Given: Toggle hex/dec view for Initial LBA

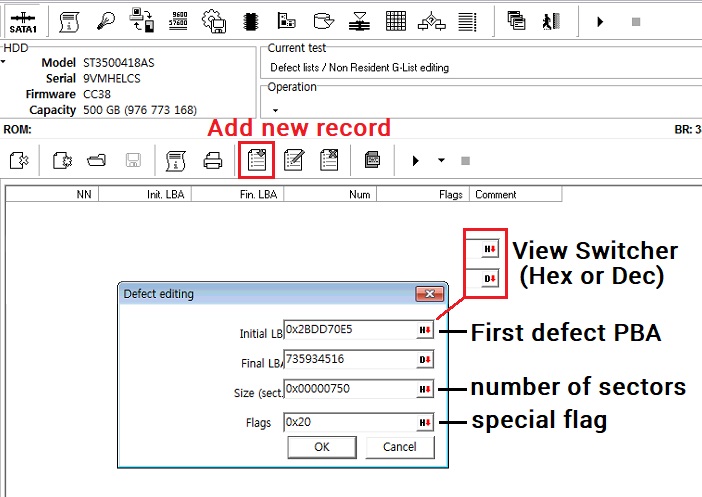Looking at the screenshot, I should 425,330.
